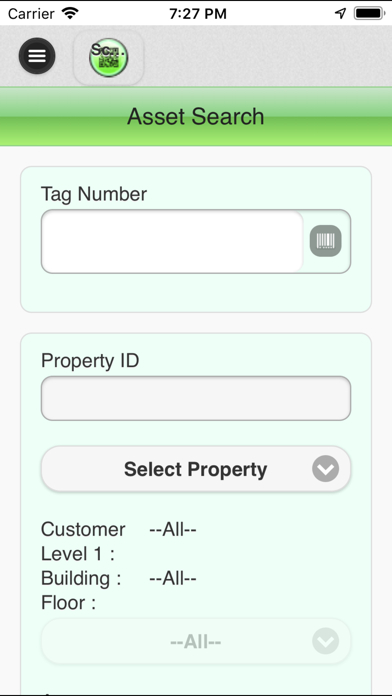The width and height of the screenshot is (392, 696).
Task: Open the hamburger menu
Action: tap(37, 56)
